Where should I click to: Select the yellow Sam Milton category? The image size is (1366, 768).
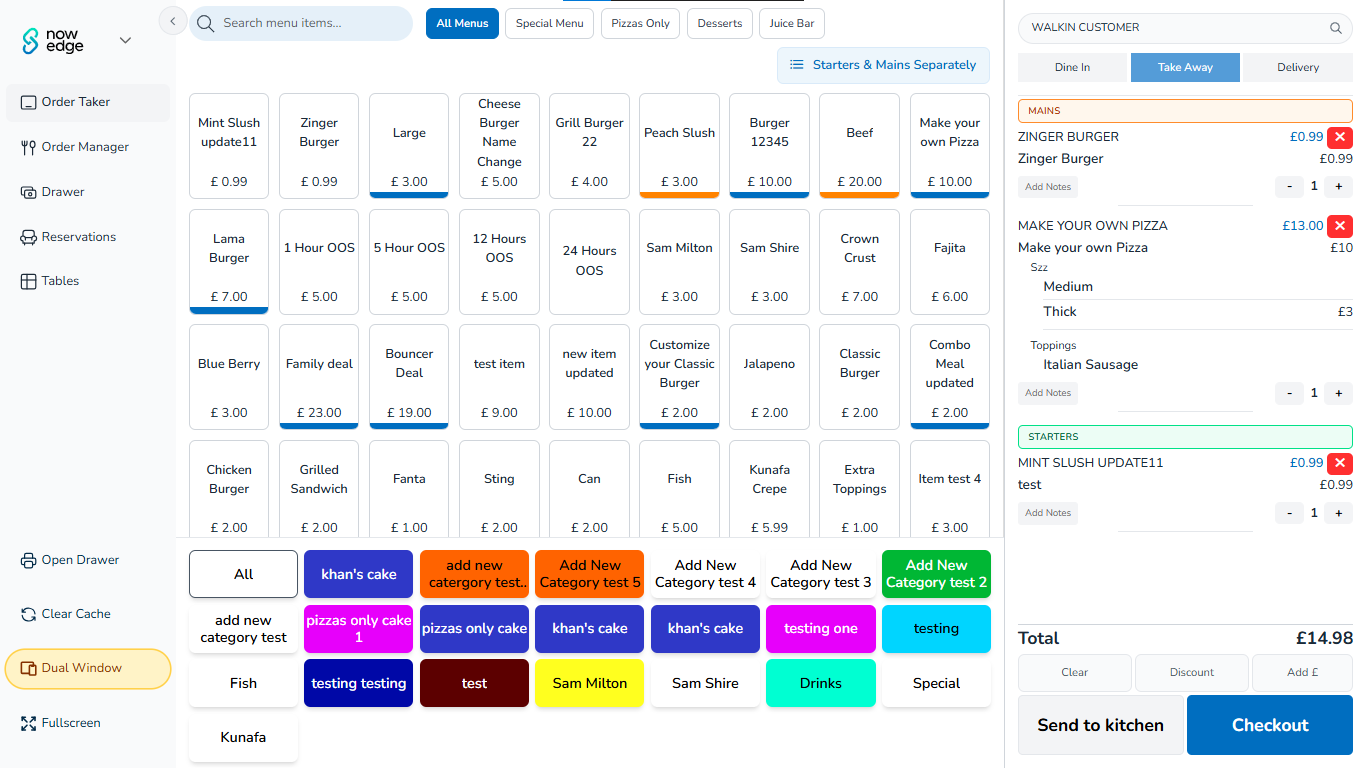(590, 683)
